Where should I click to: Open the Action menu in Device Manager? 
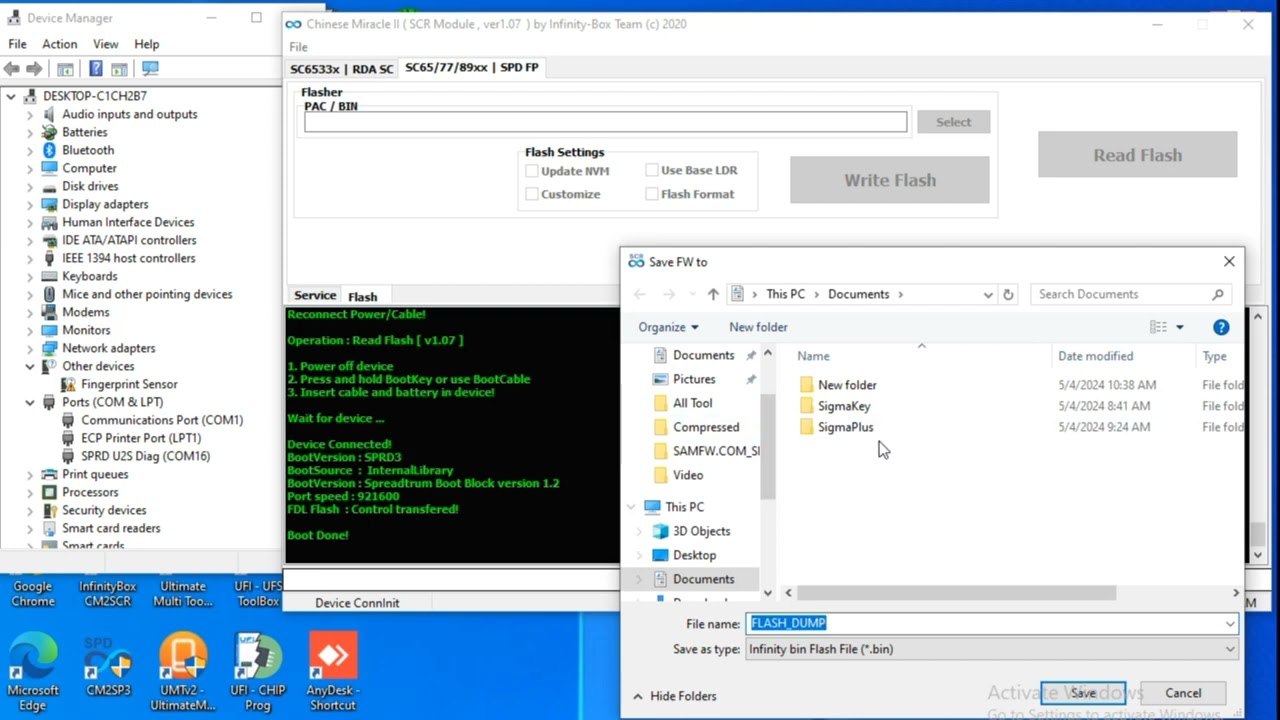(x=59, y=44)
